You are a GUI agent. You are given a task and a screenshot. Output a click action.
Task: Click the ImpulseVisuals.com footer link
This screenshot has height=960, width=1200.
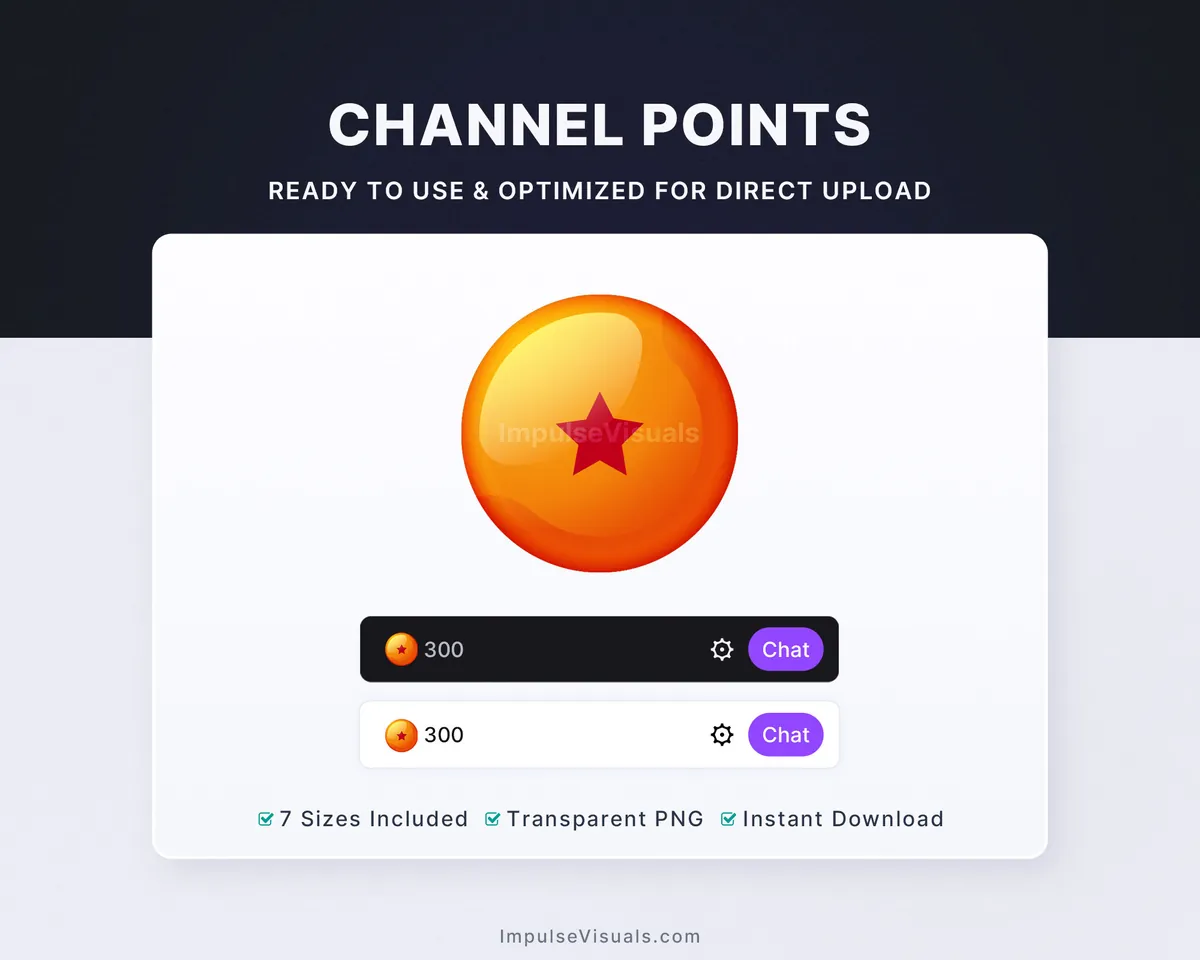click(x=600, y=937)
